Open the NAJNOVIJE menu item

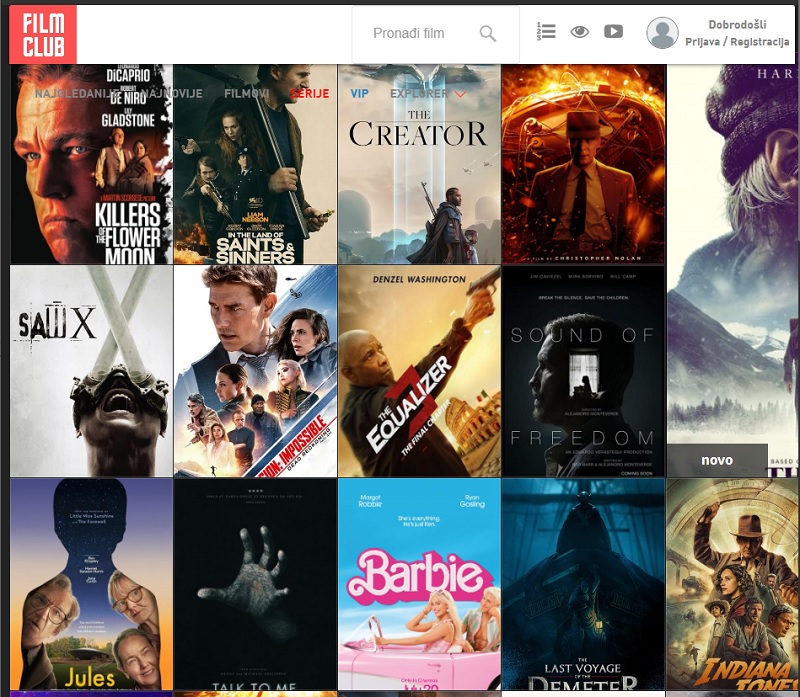(x=171, y=94)
